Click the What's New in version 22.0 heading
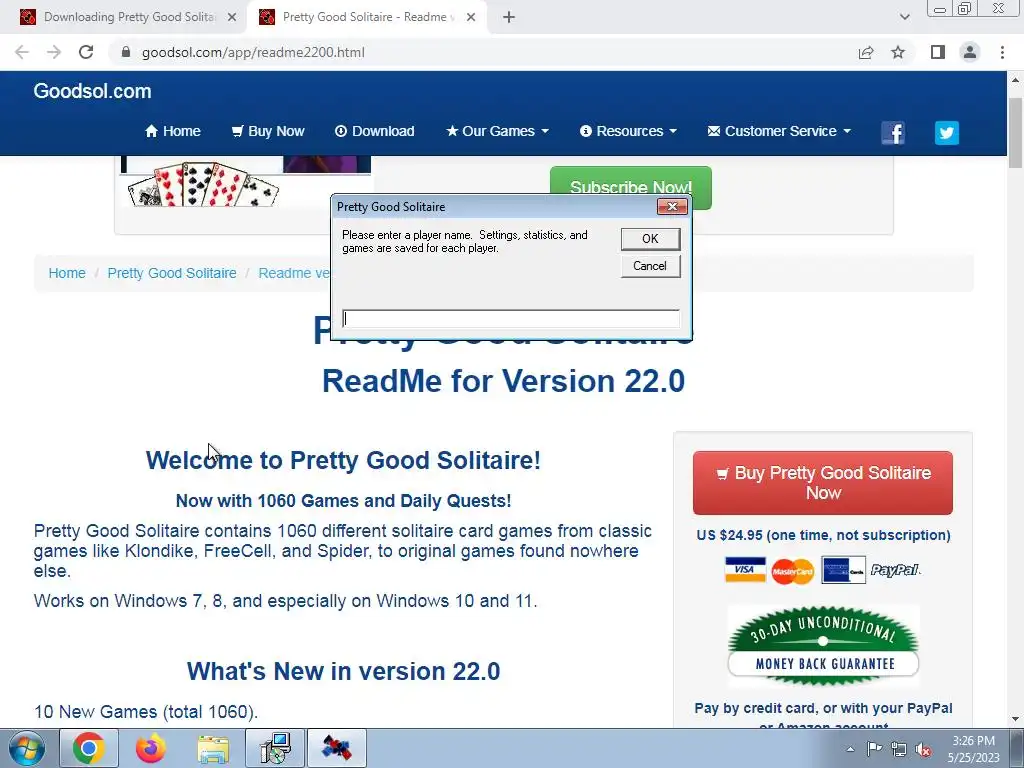The image size is (1024, 768). click(x=343, y=671)
